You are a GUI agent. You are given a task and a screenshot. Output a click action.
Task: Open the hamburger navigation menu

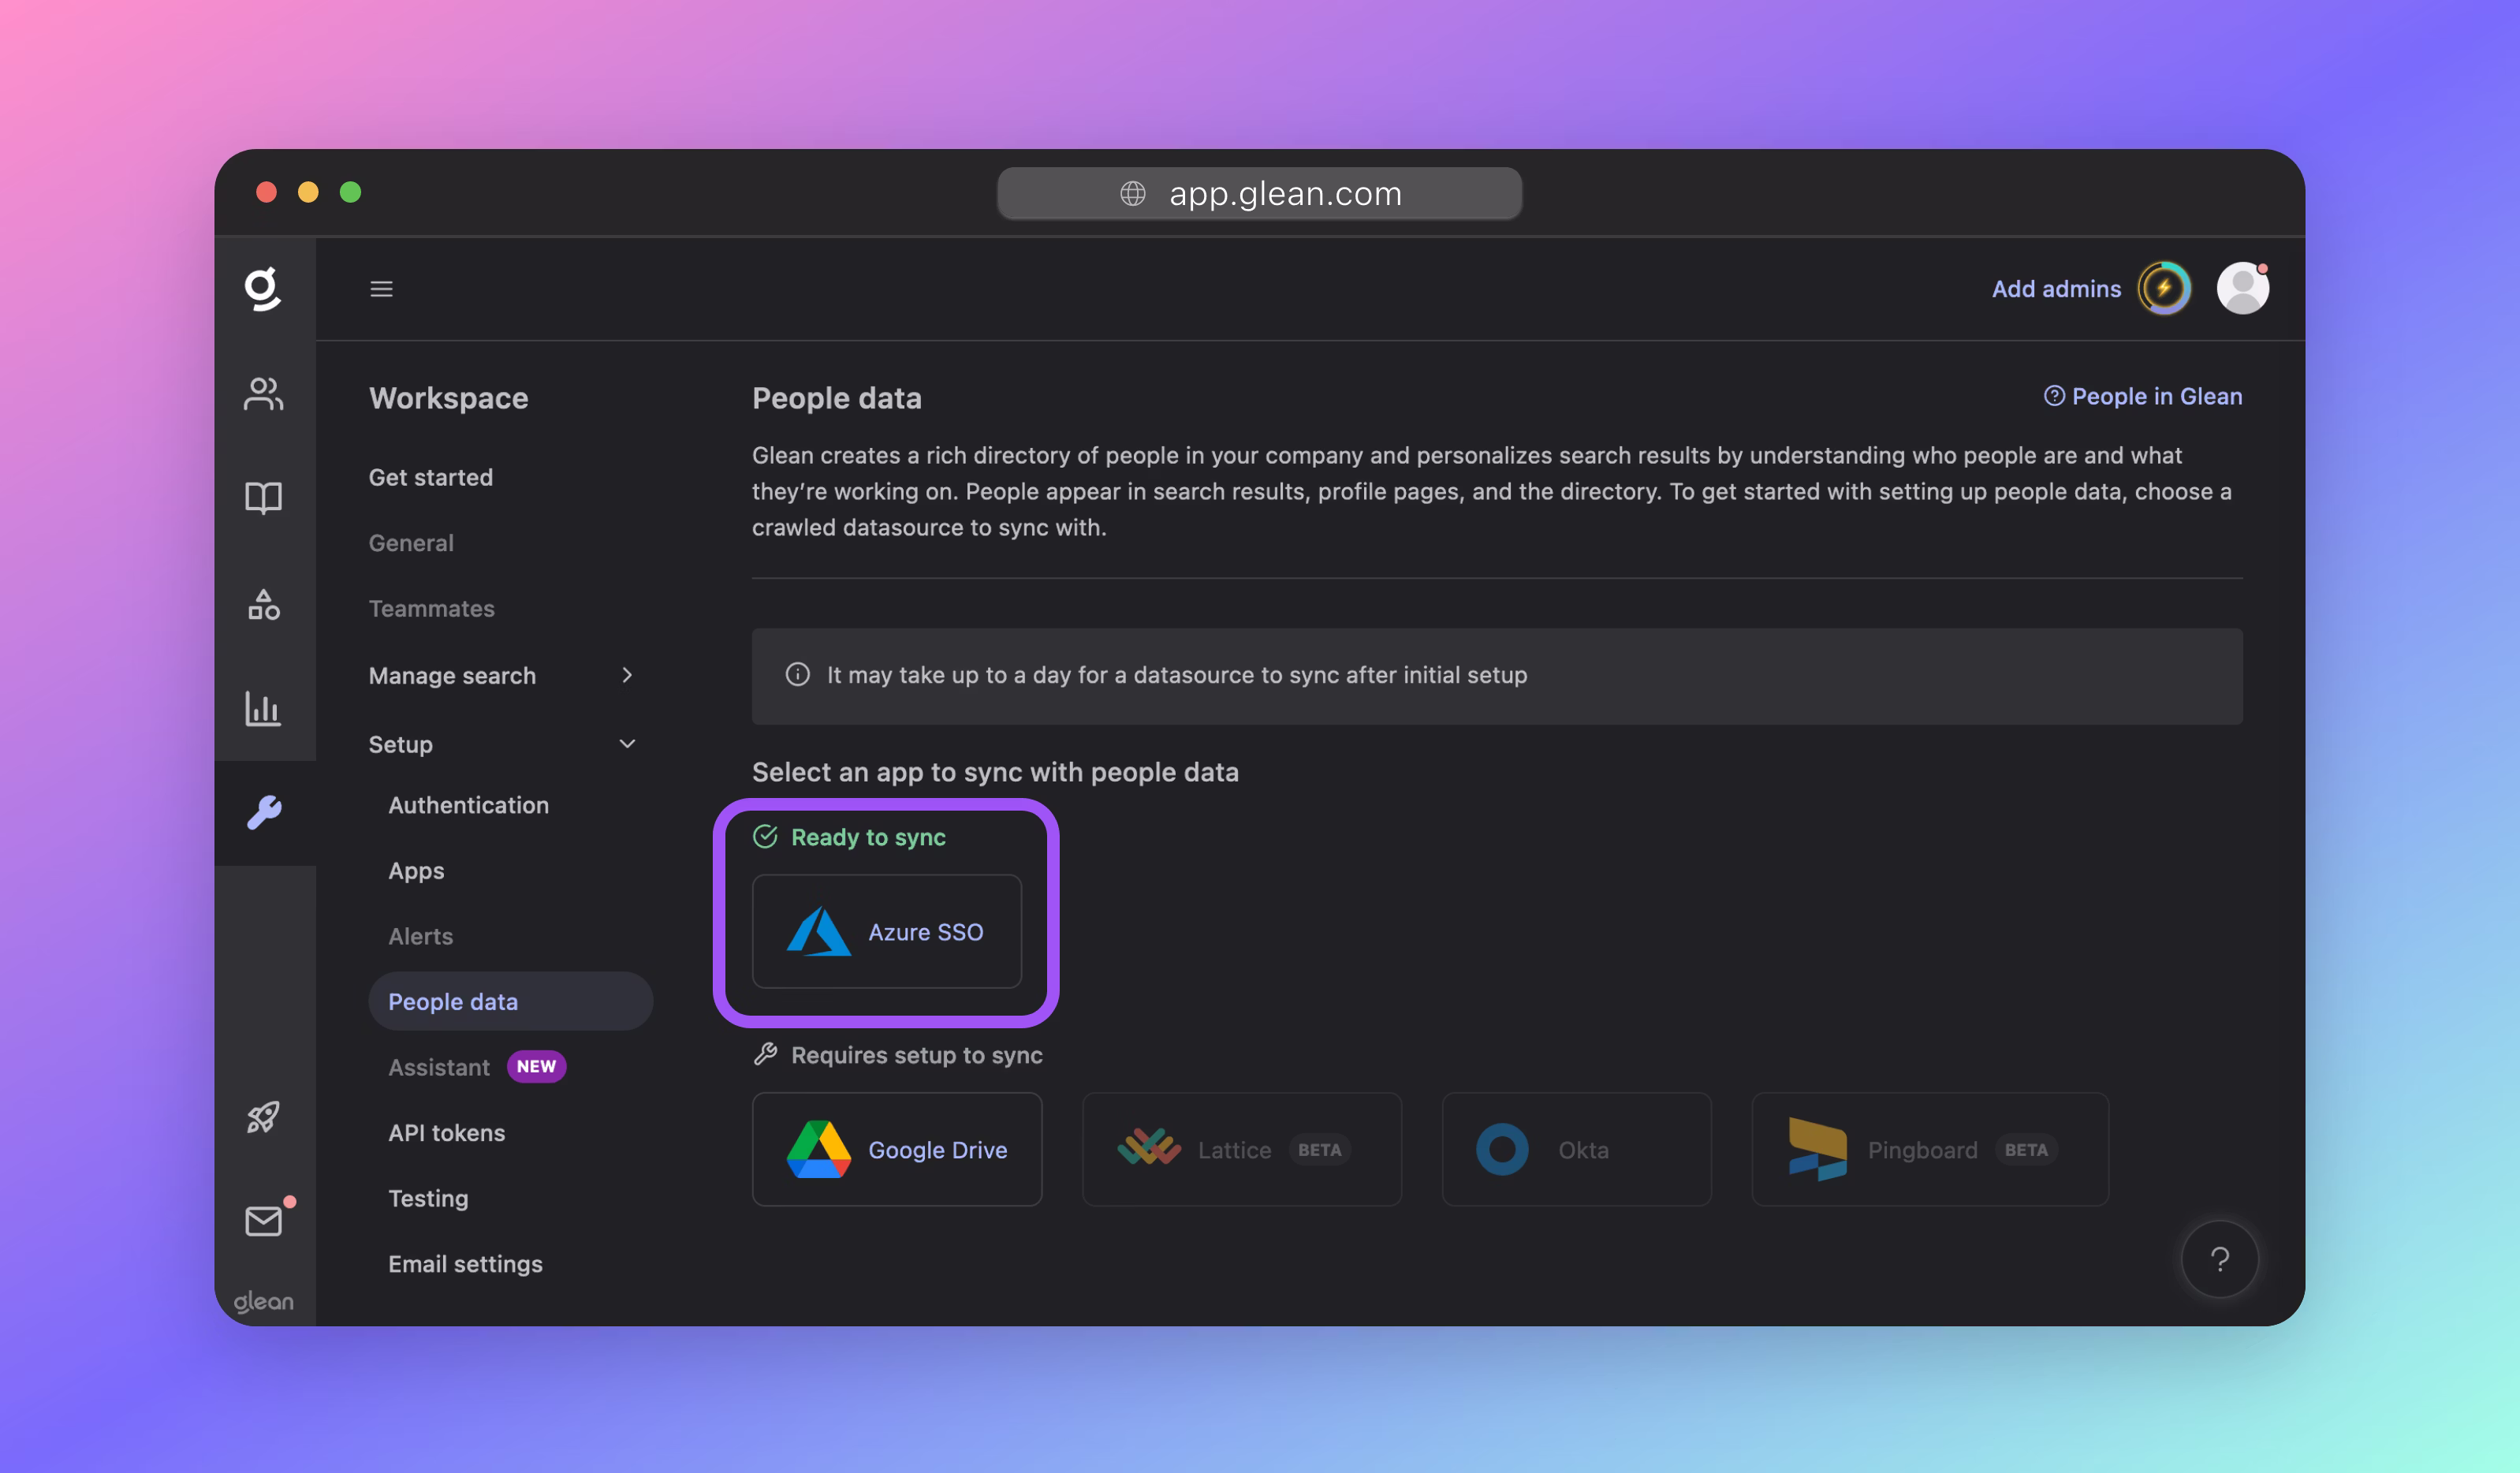click(381, 288)
